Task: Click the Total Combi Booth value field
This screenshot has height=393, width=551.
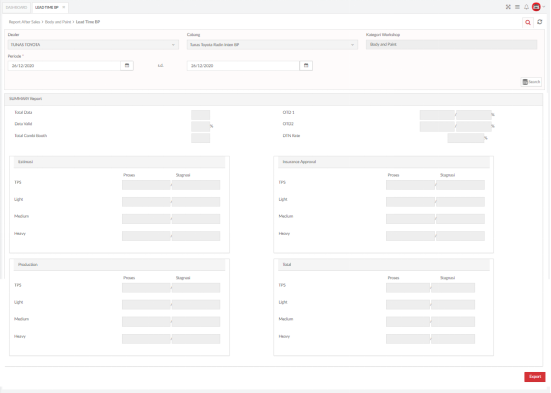Action: [x=200, y=138]
